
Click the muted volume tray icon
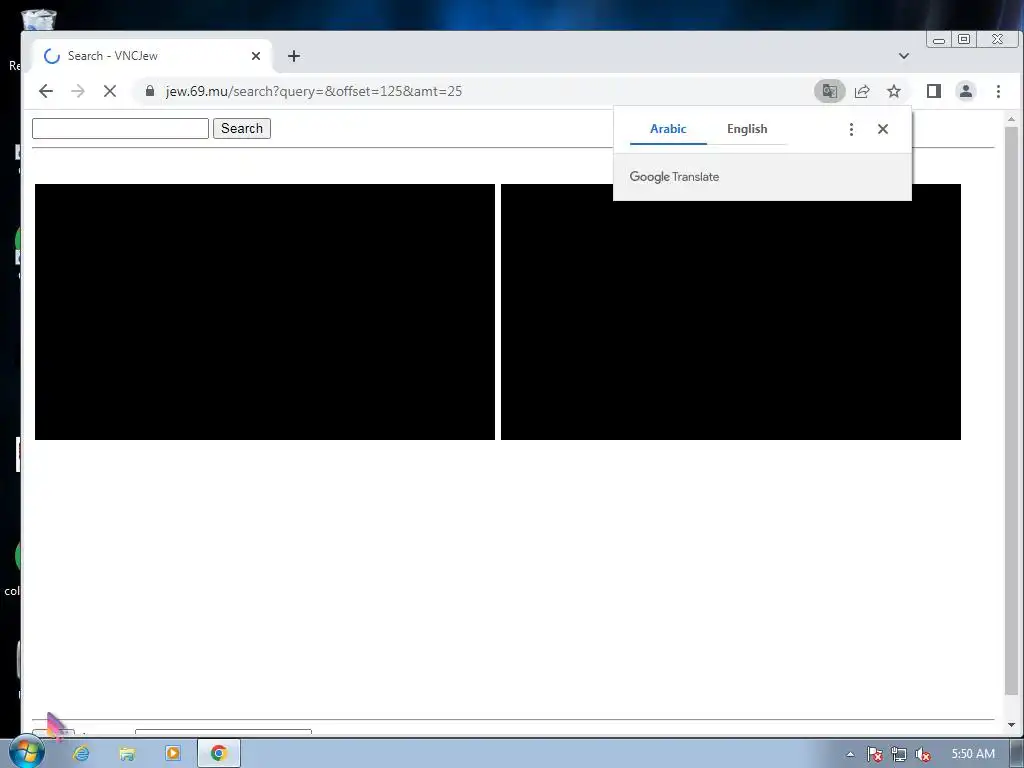923,754
